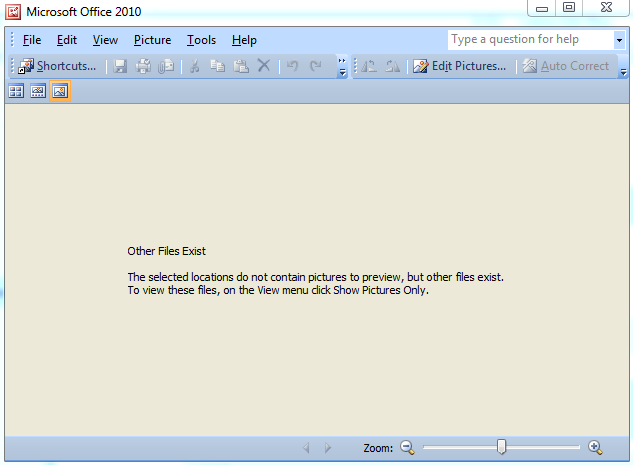Click the Picture Manager title bar icon
This screenshot has height=465, width=633.
(13, 12)
